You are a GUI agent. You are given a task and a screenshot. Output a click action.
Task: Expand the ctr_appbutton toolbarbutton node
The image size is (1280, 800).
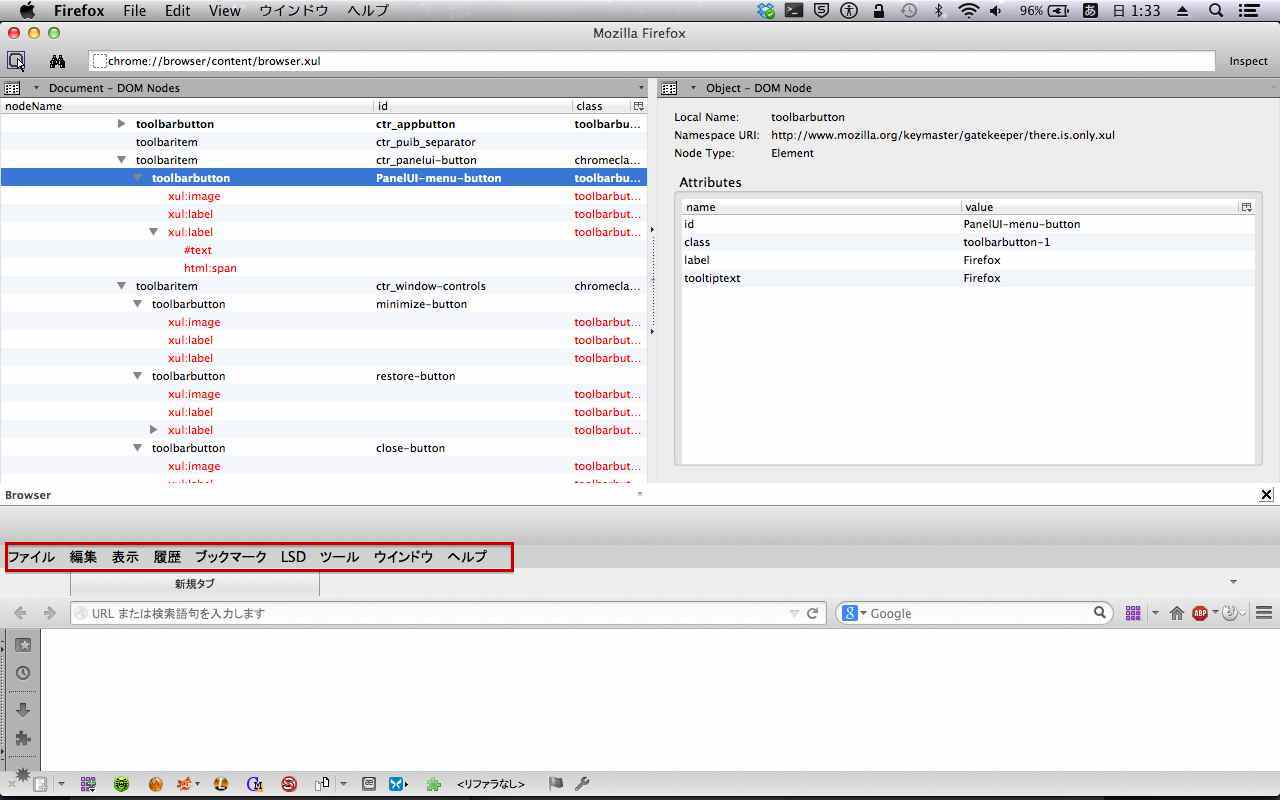pos(121,124)
